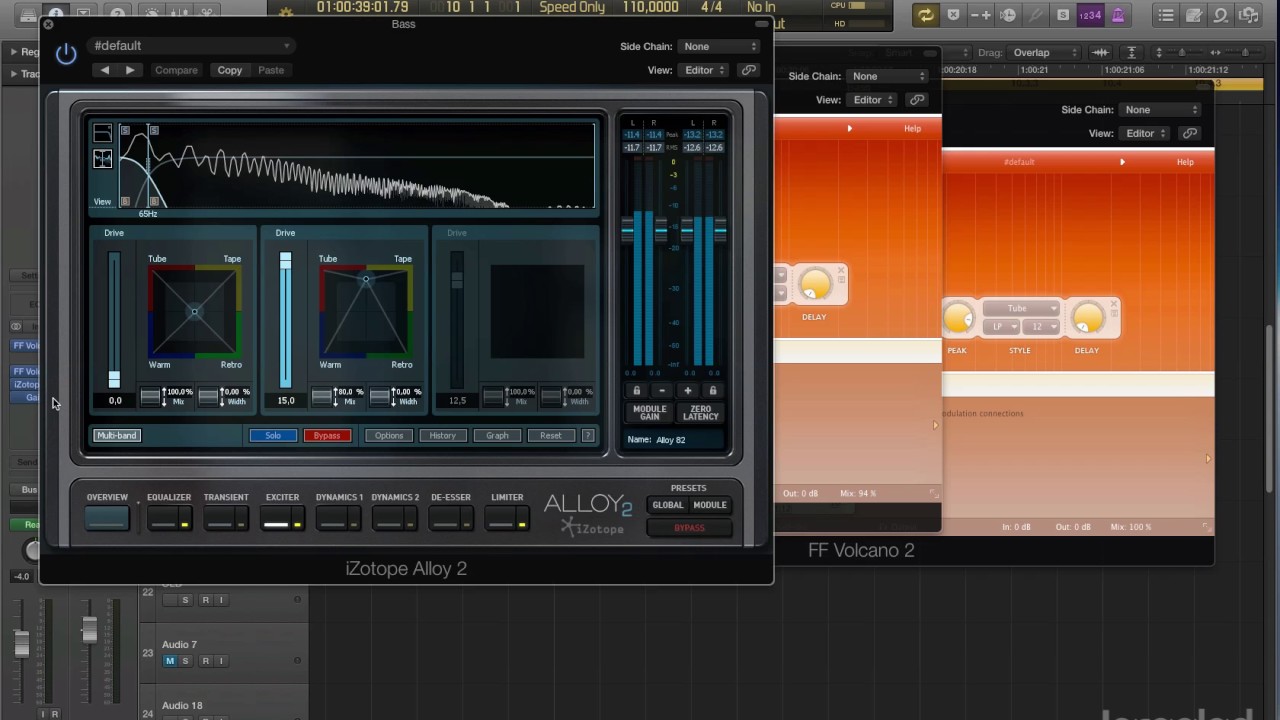Open Side Chain dropdown in rightmost plugin window
Viewport: 1280px width, 720px height.
[x=1161, y=110]
